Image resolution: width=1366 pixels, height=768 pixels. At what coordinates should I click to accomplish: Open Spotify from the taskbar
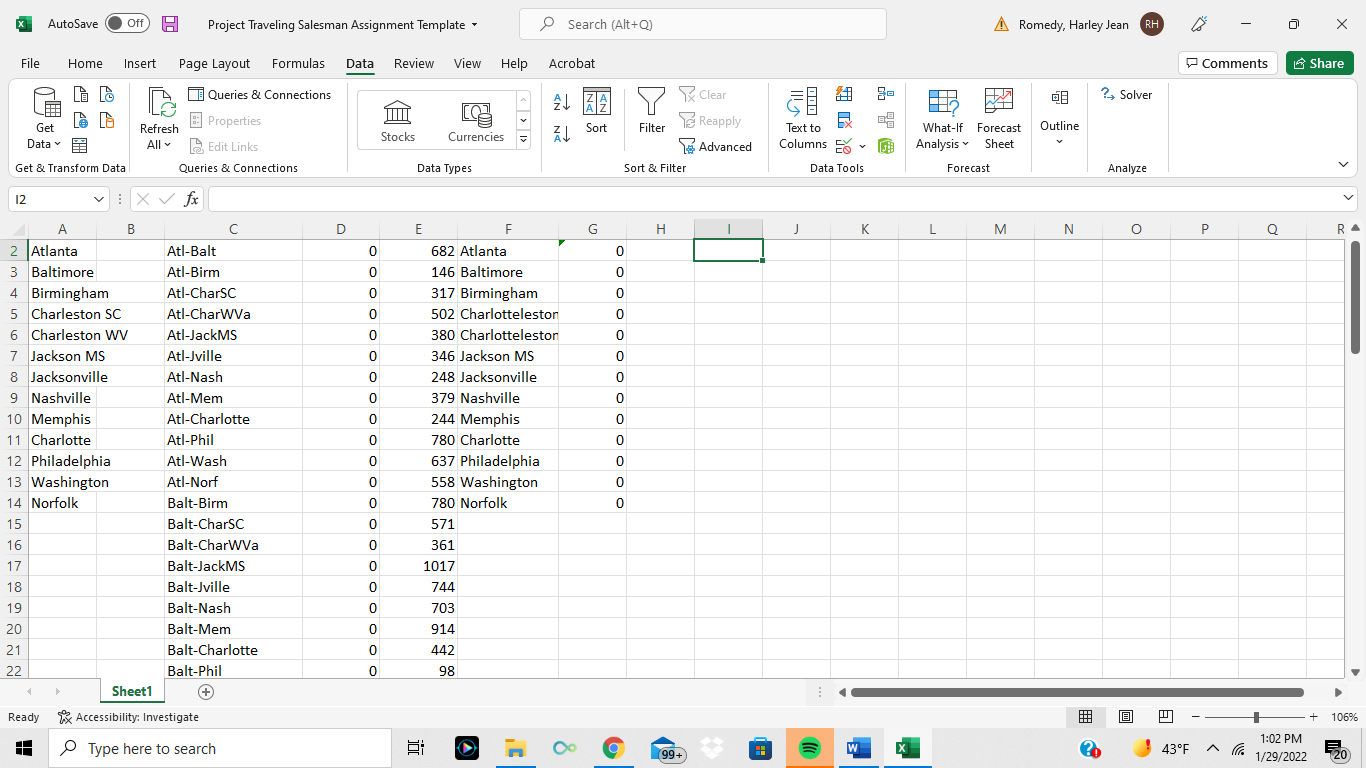click(810, 748)
